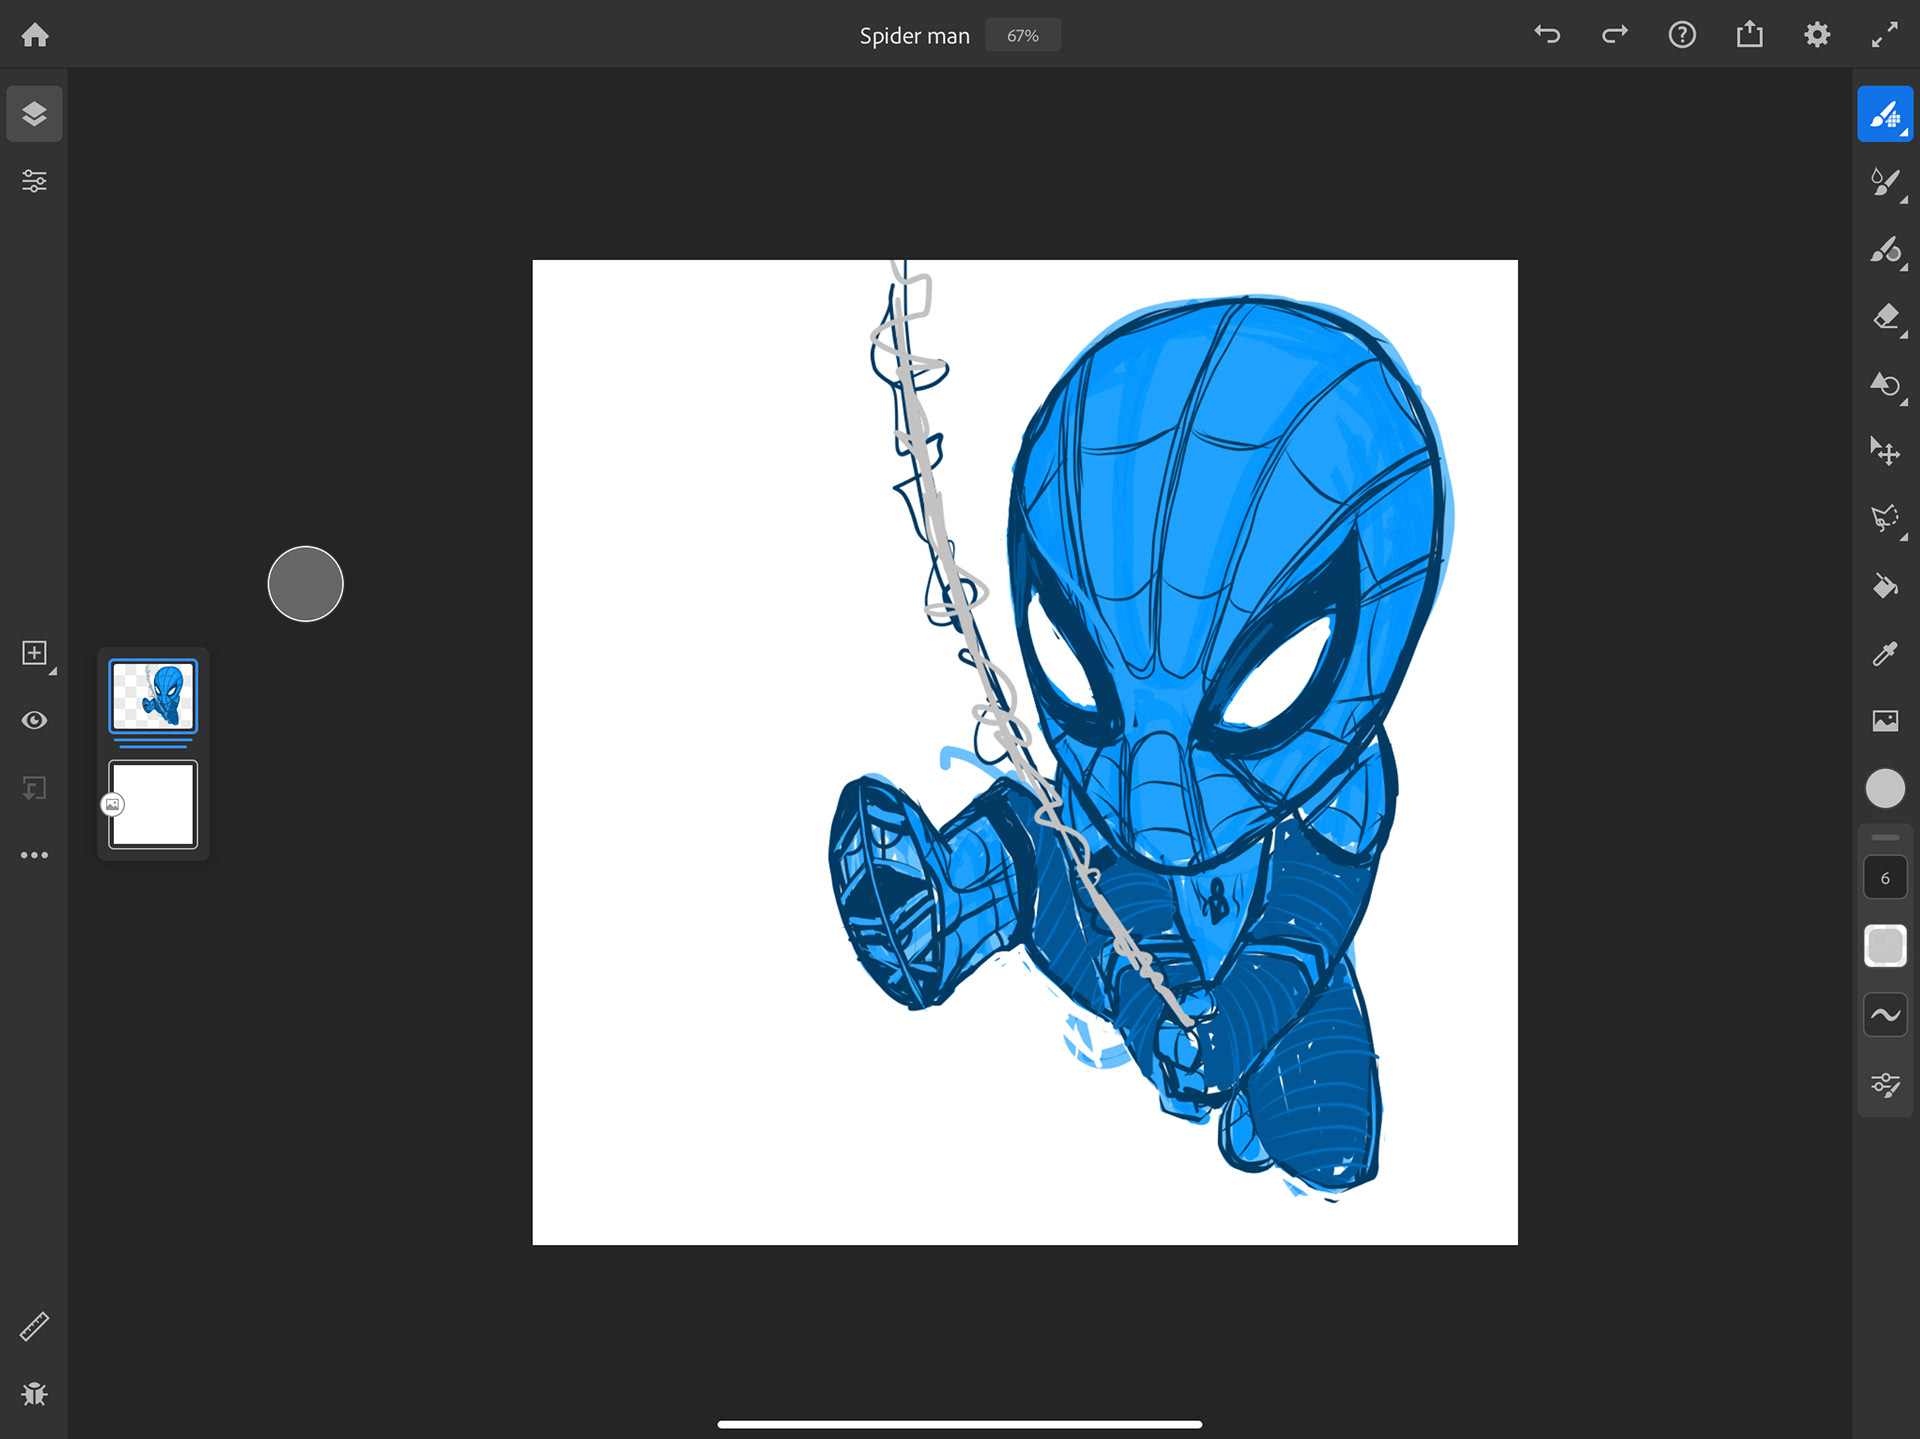
Task: Select the Pixel Brush tool
Action: pos(1884,114)
